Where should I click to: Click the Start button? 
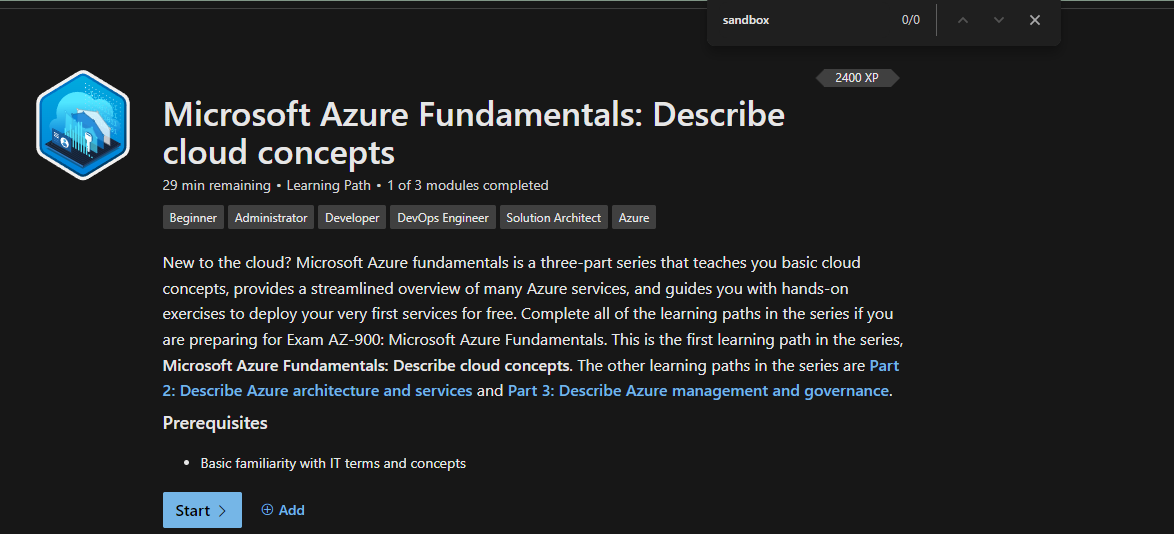tap(202, 510)
